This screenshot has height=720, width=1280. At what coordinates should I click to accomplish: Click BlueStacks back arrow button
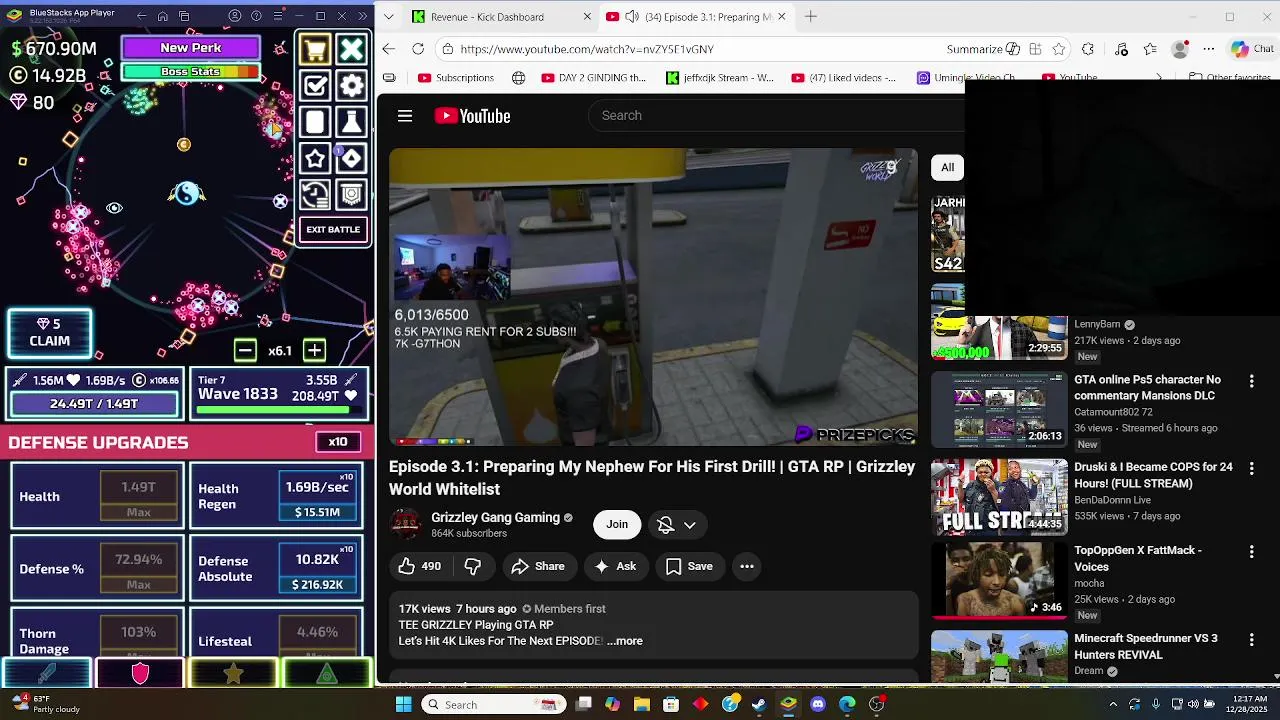[141, 16]
